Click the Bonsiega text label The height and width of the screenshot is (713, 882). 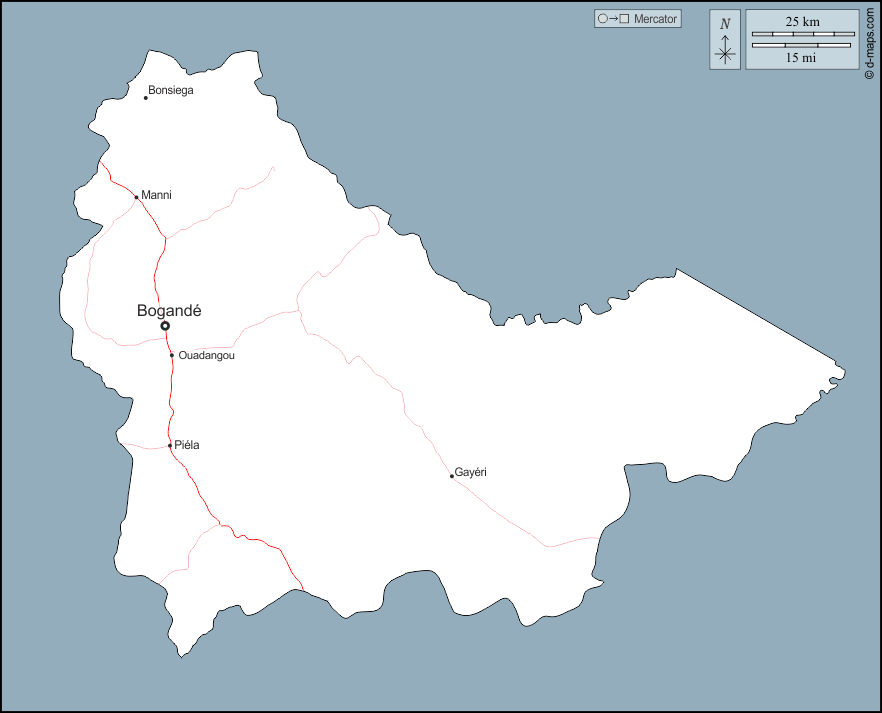pos(171,90)
